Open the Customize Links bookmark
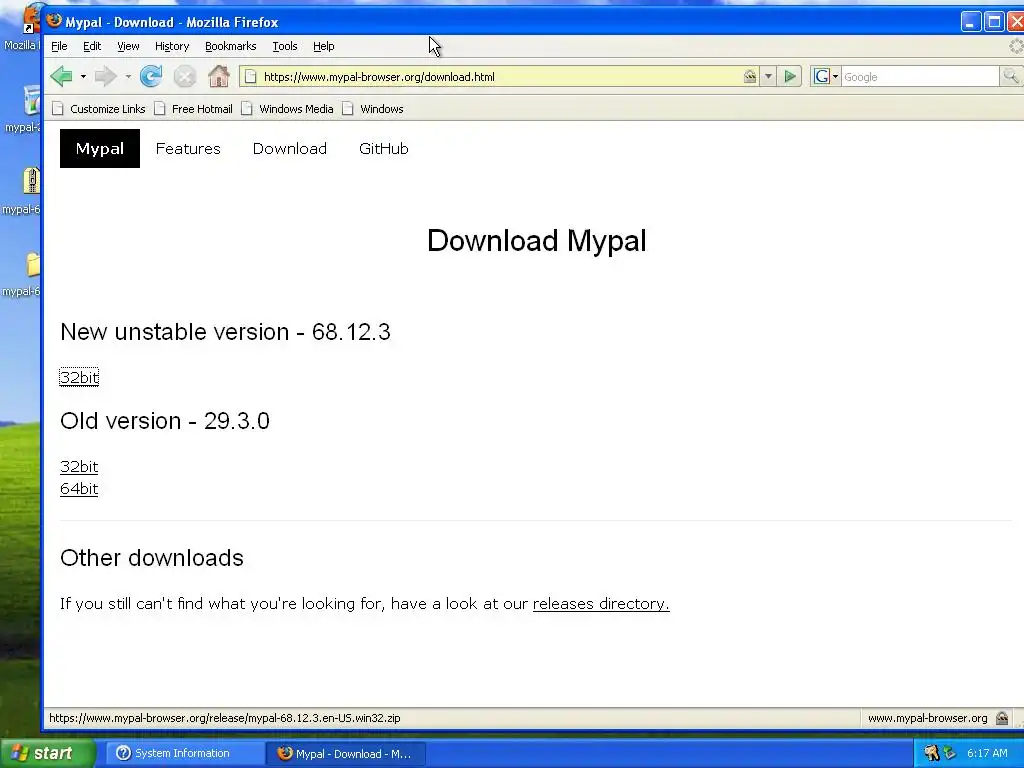1024x768 pixels. tap(99, 108)
